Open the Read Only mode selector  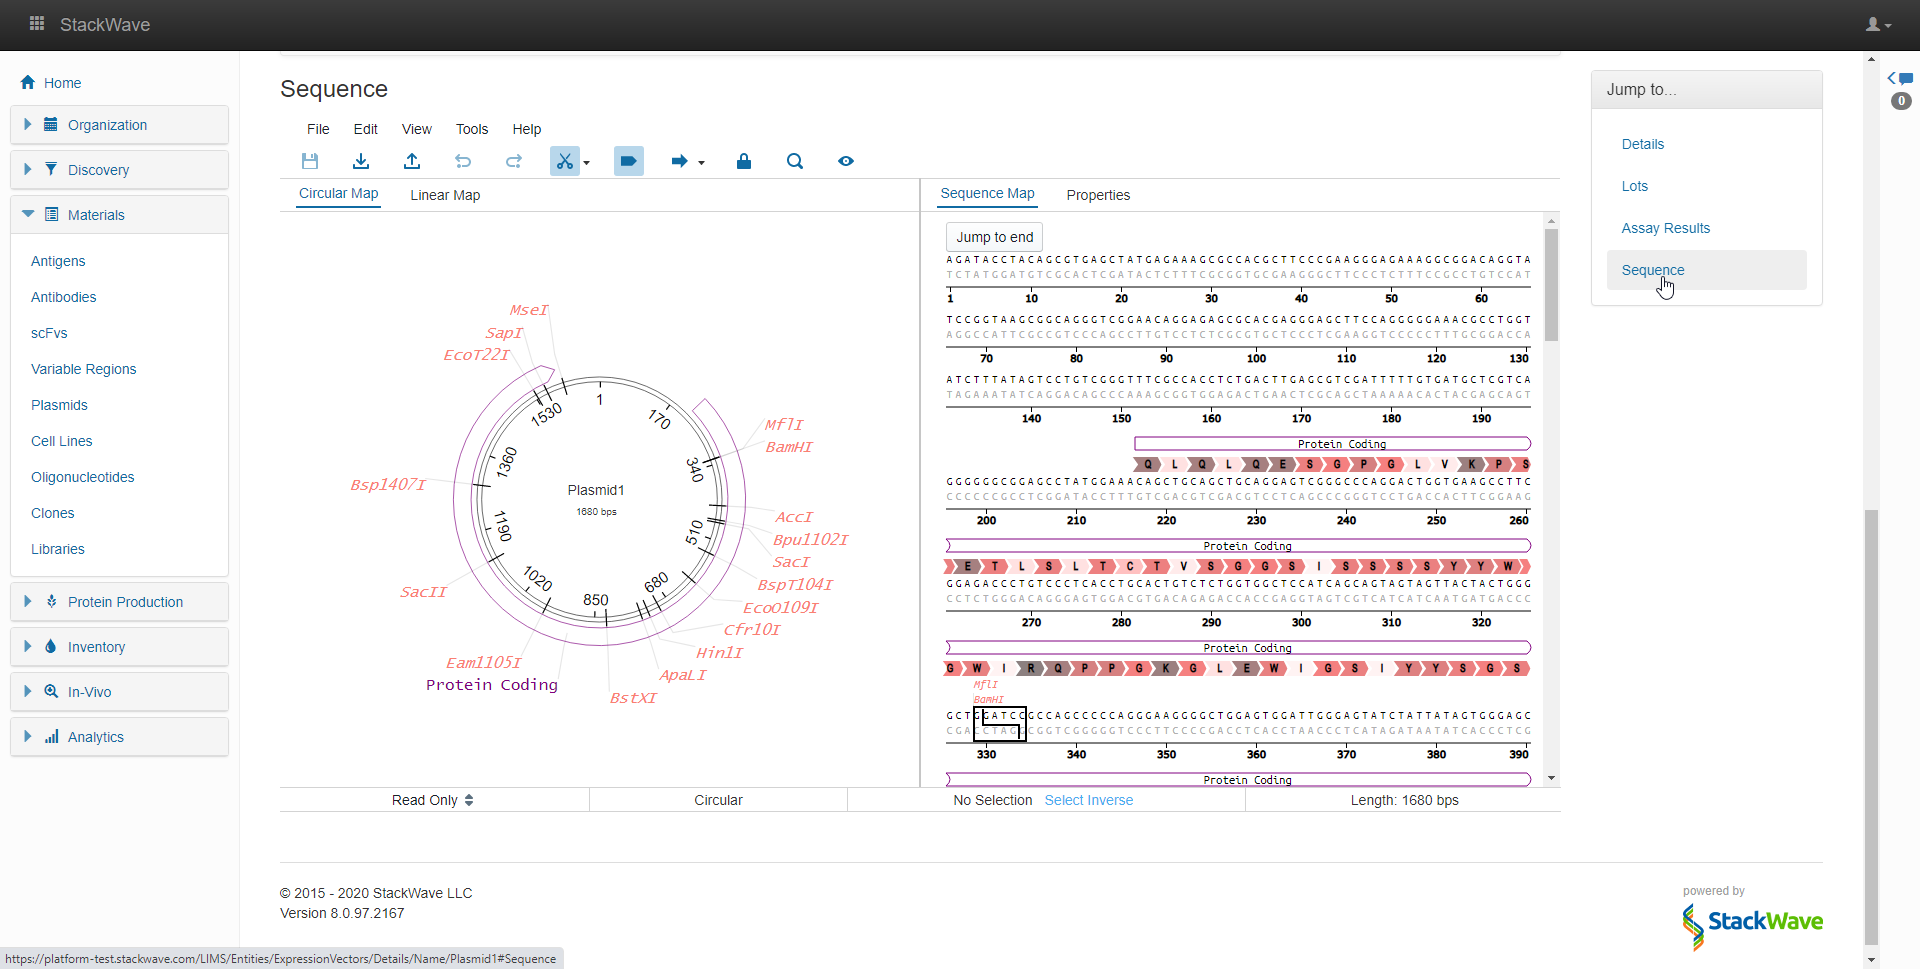click(433, 800)
